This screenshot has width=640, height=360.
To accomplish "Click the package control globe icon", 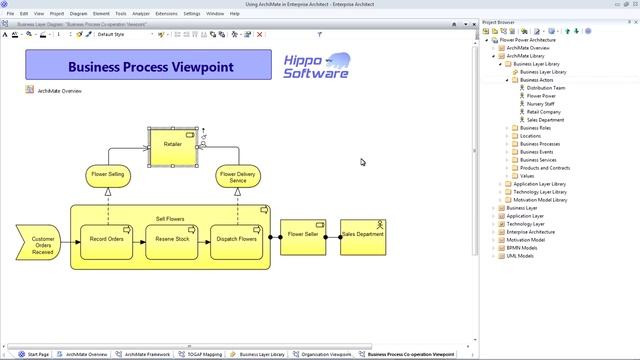I will pos(551,31).
